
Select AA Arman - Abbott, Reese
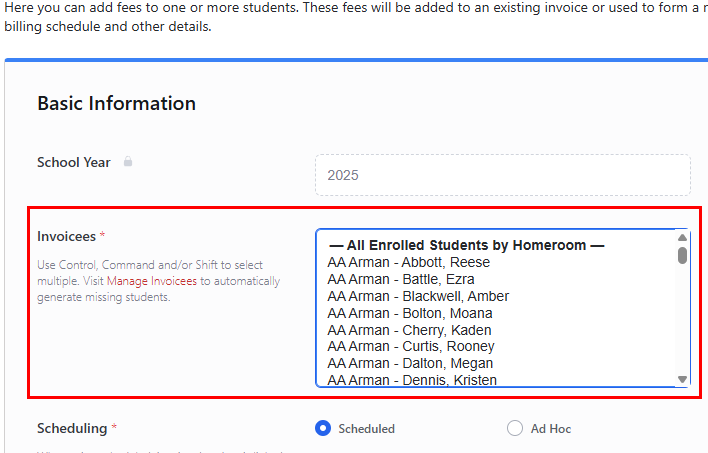click(408, 262)
